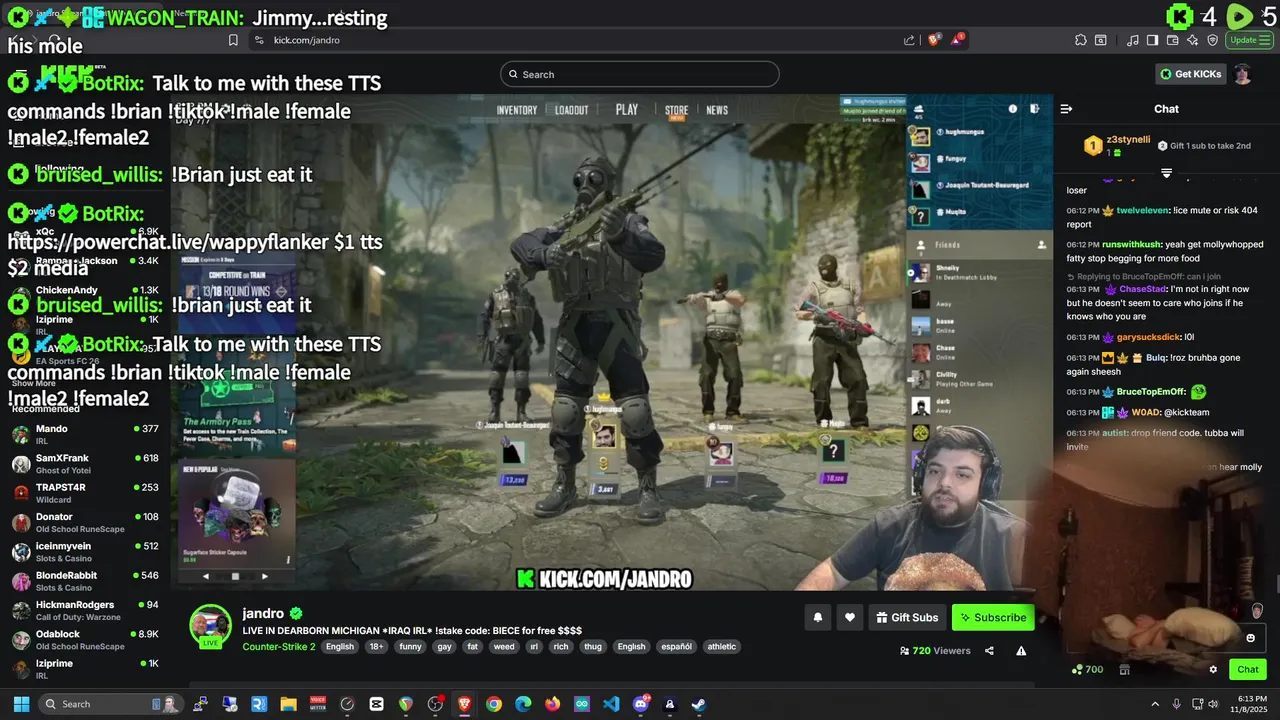The width and height of the screenshot is (1280, 720).
Task: Click the Windows taskbar Search box
Action: [110, 704]
